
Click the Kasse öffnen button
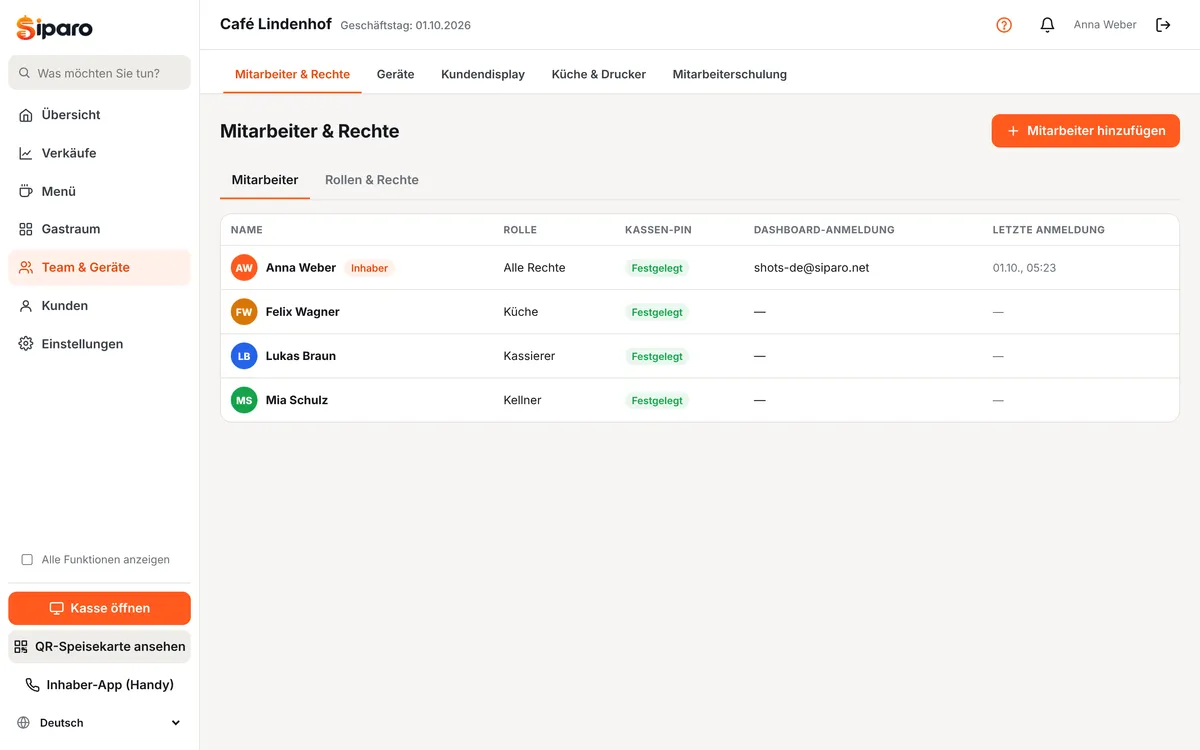tap(99, 608)
